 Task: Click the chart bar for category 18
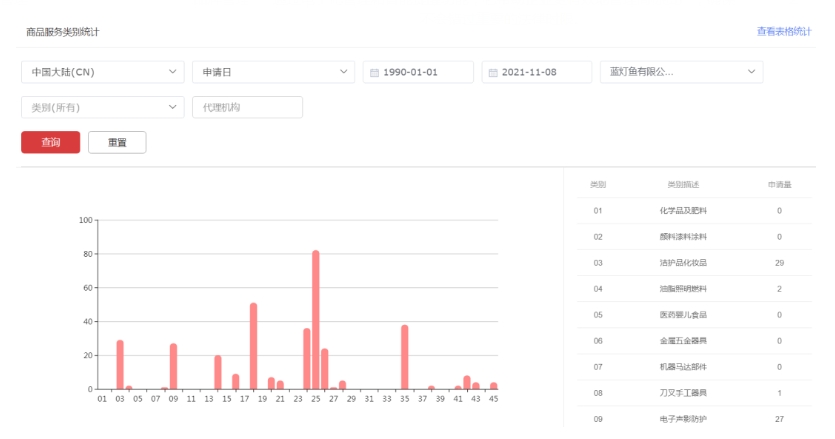tap(254, 346)
